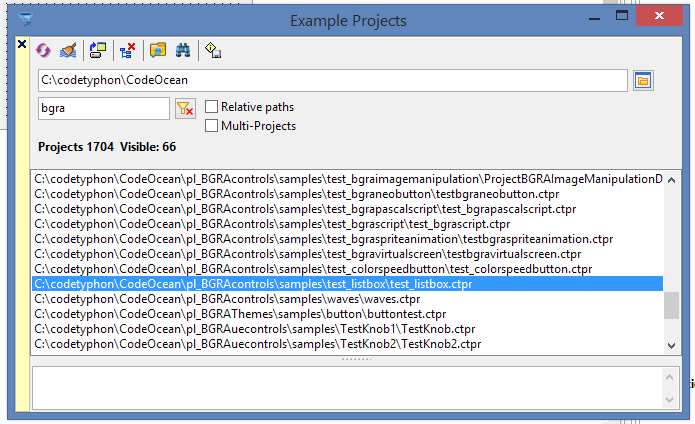Select testbgraneobutton.ctpr project row

348,194
